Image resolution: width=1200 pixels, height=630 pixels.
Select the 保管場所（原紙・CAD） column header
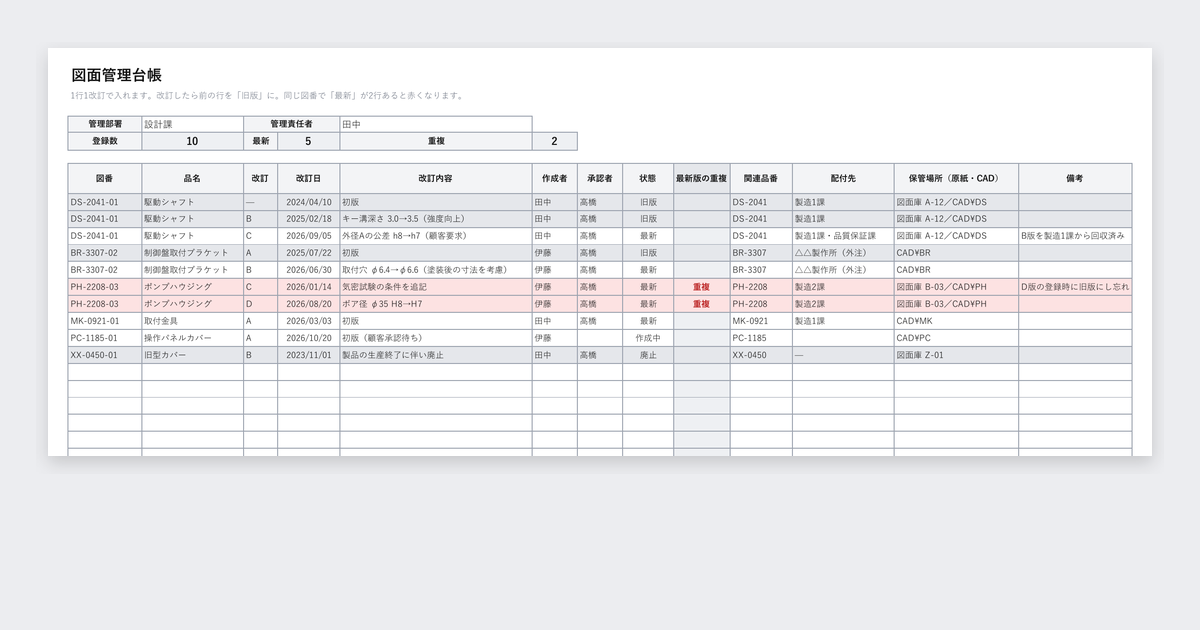[x=956, y=178]
